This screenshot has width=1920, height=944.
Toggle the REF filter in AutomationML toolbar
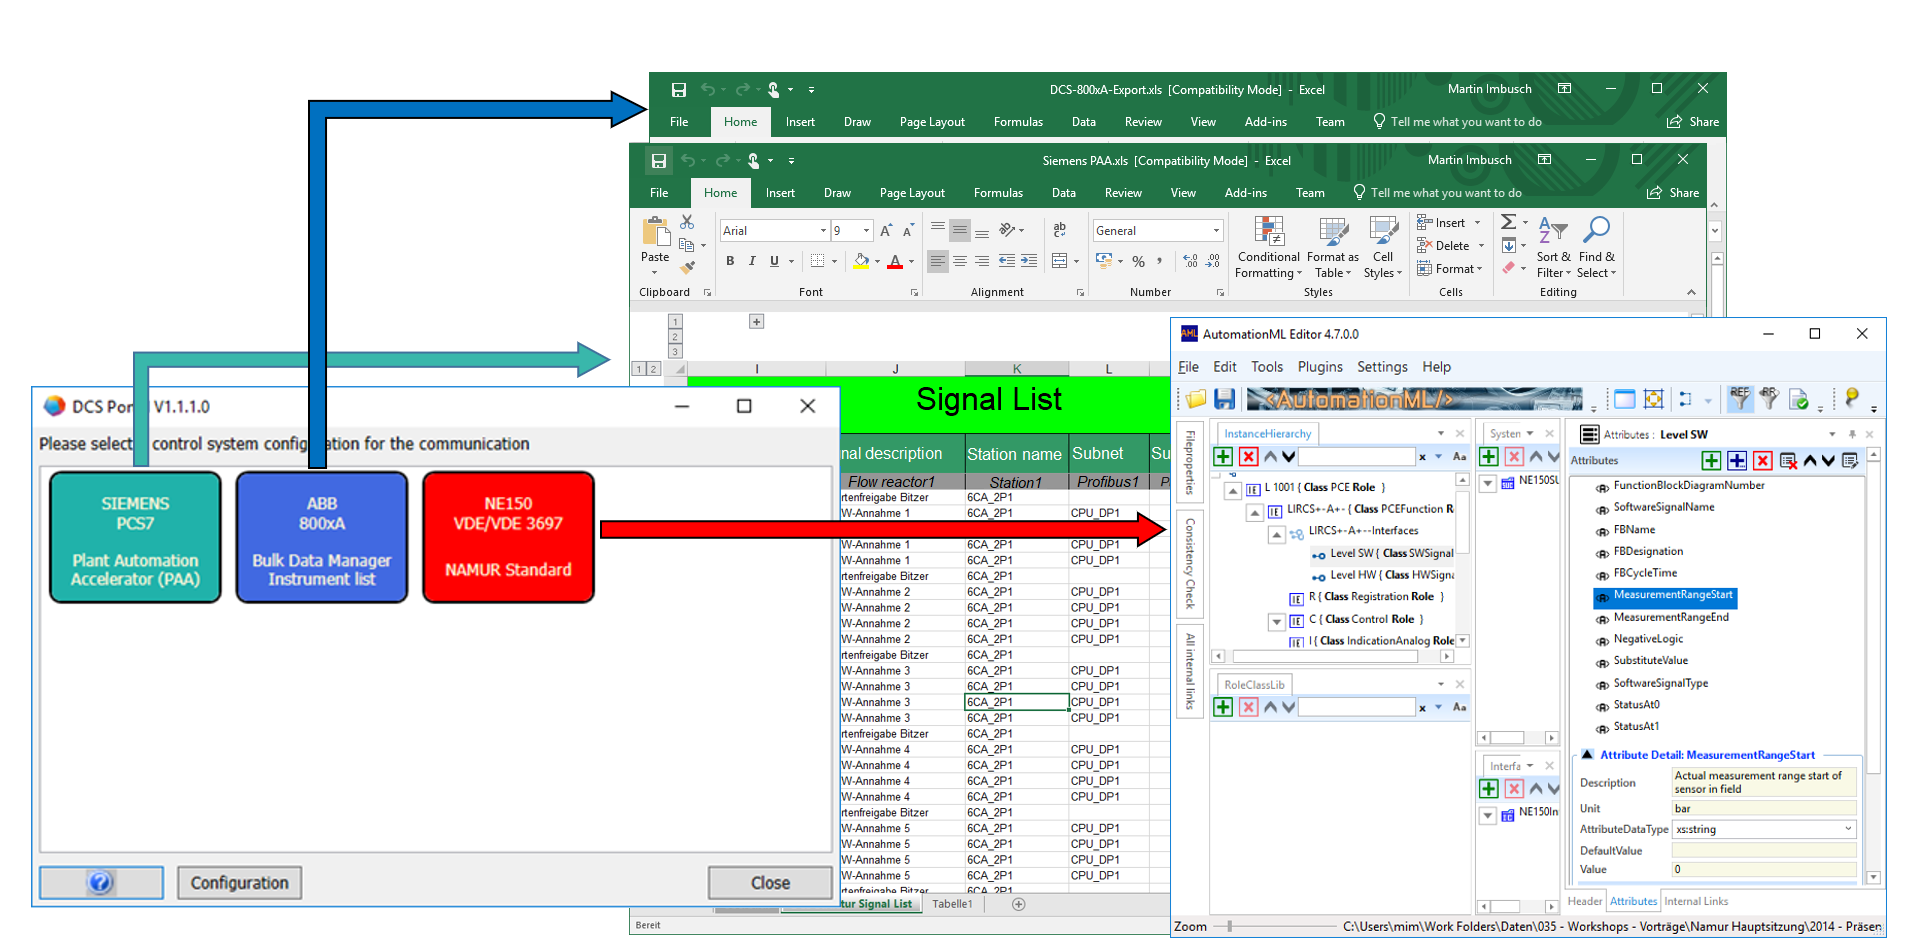[1740, 399]
